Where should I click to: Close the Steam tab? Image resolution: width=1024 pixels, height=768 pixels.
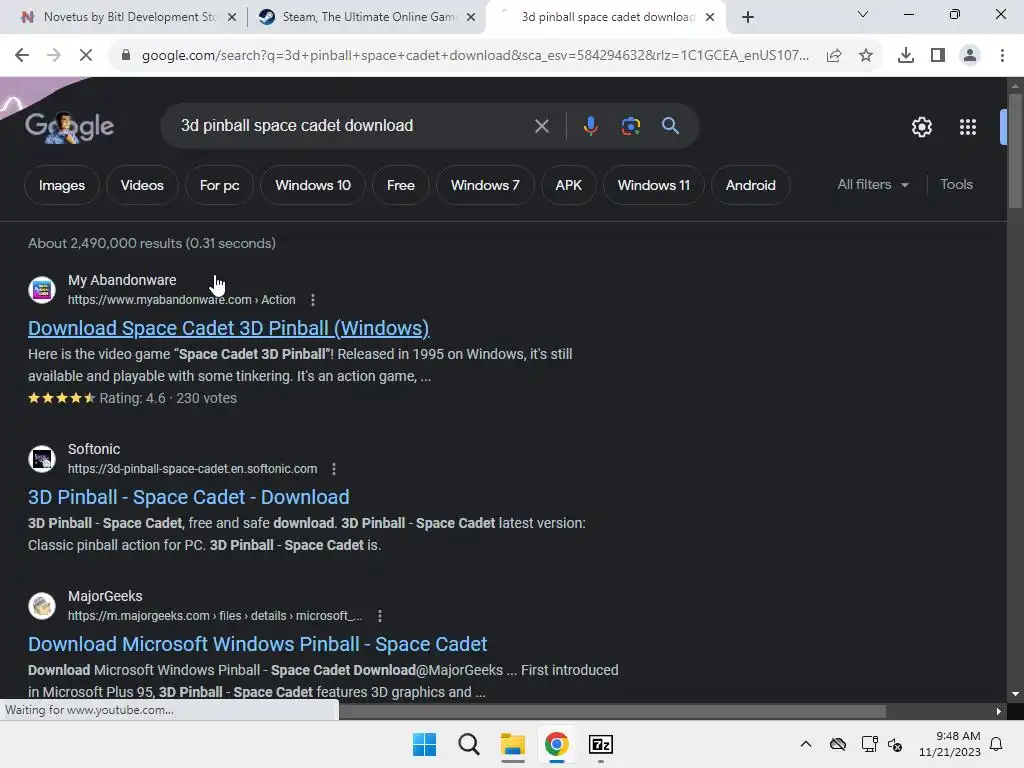click(471, 18)
